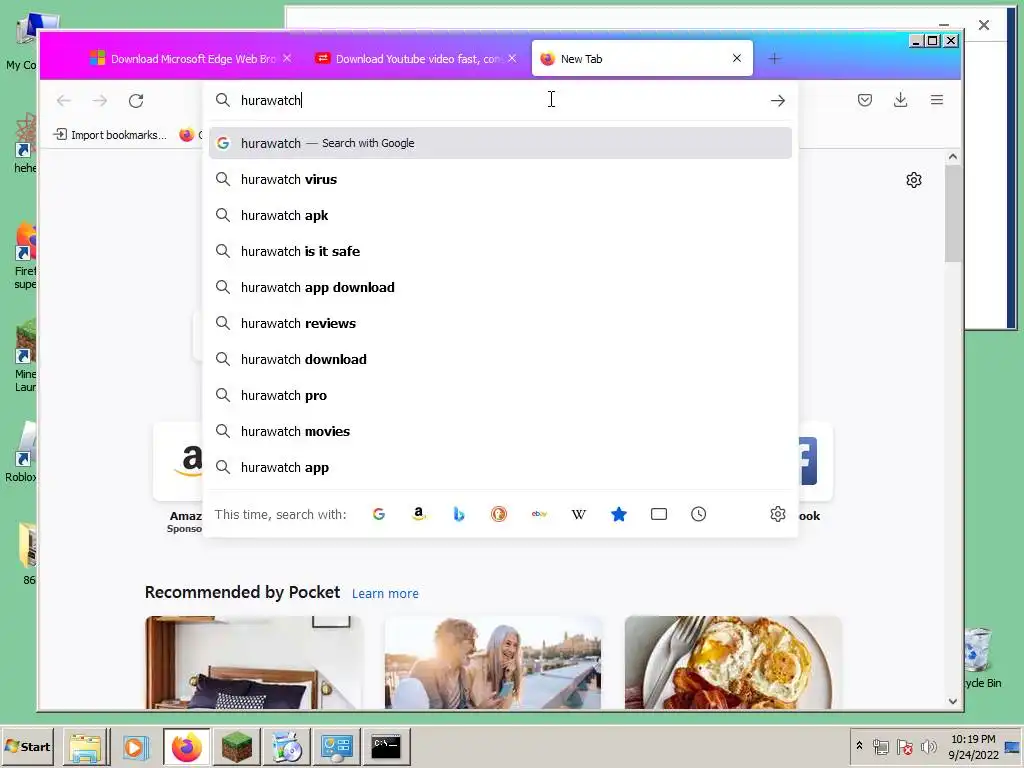Search this time with Google icon

click(x=379, y=515)
